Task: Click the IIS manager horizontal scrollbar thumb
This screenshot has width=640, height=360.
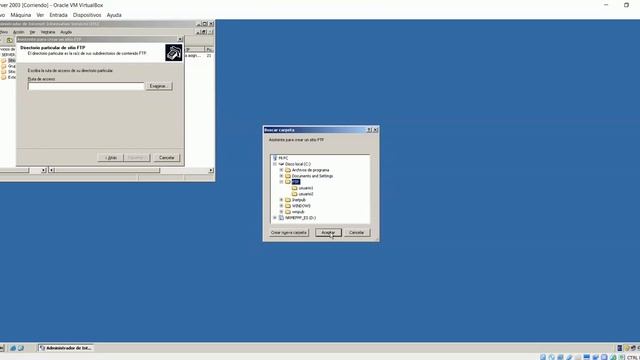Action: tap(107, 170)
